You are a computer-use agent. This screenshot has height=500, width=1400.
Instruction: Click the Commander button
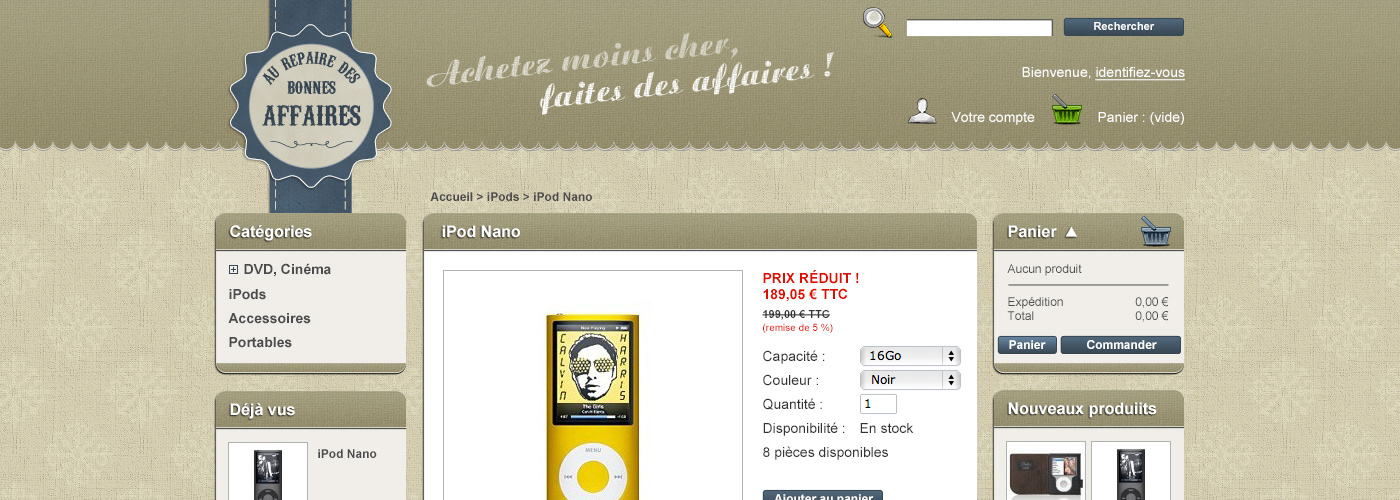point(1121,345)
